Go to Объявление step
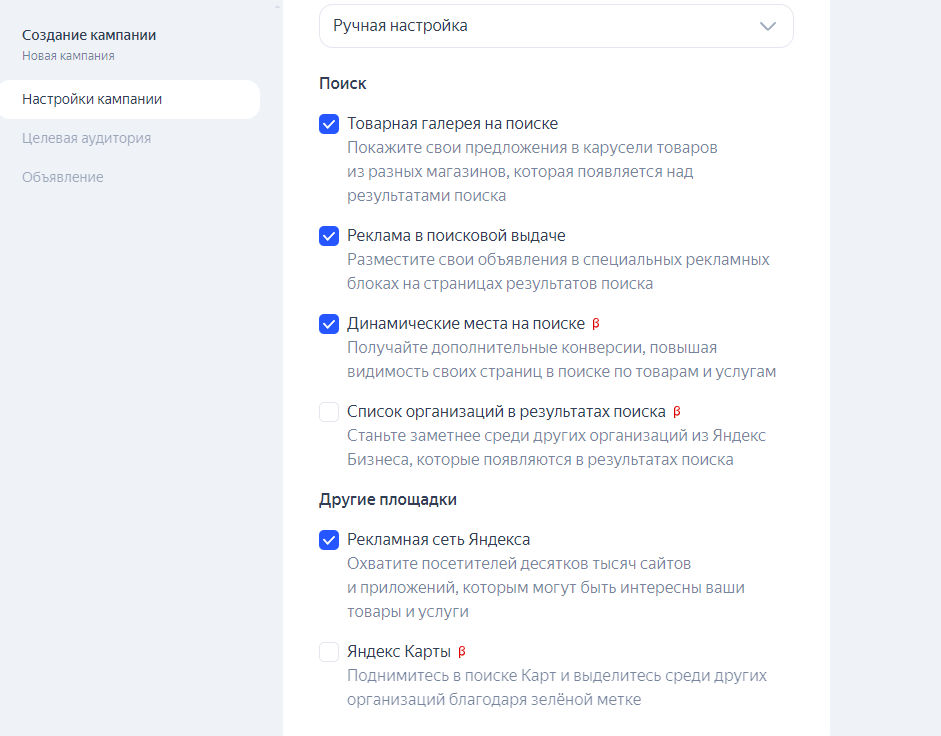The image size is (941, 736). pos(62,177)
